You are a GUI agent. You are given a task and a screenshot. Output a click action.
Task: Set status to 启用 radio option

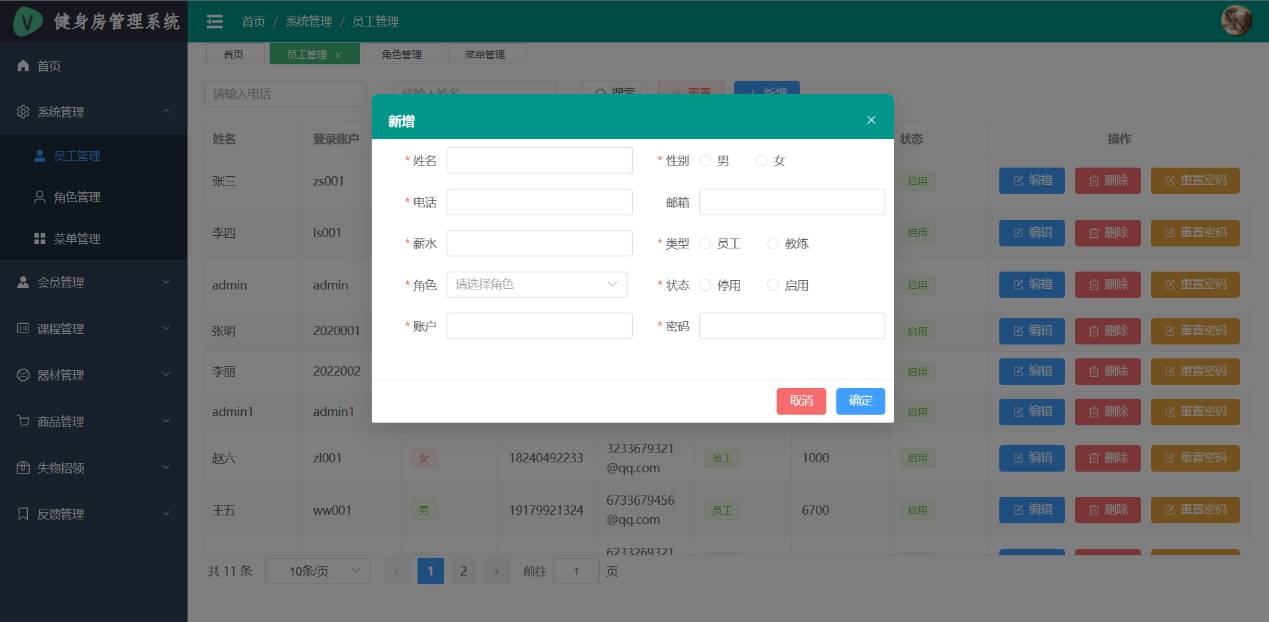click(773, 285)
